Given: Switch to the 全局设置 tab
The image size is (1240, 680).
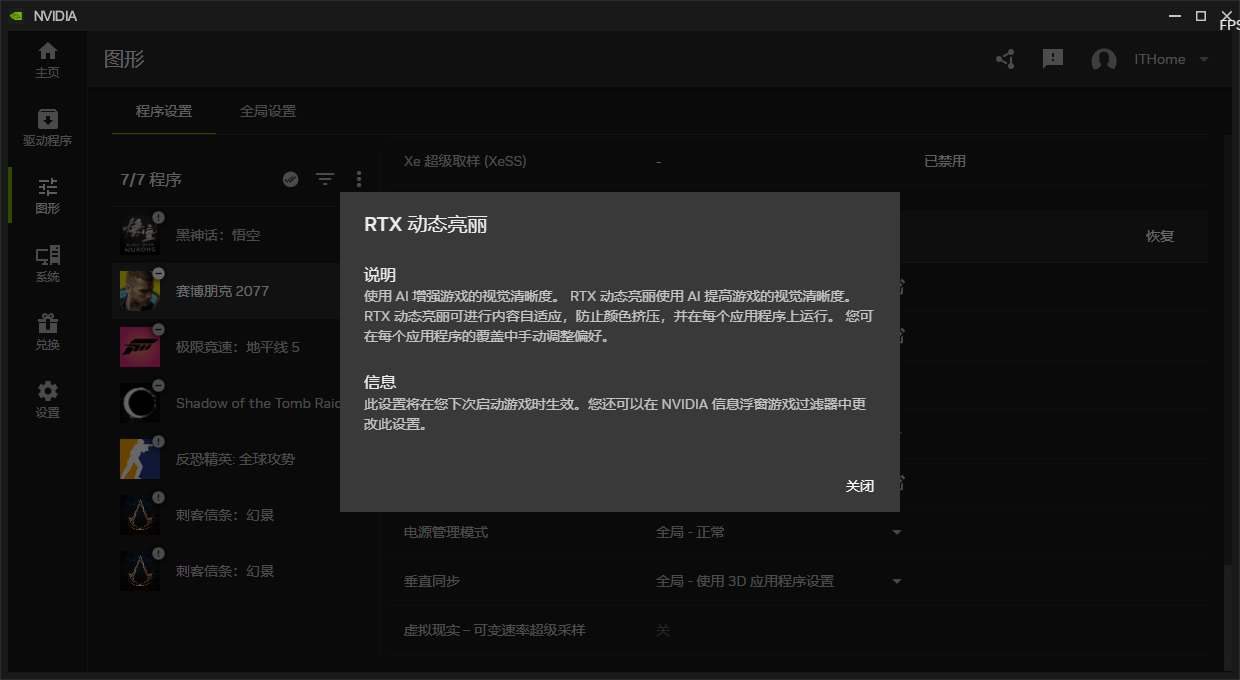Looking at the screenshot, I should tap(268, 111).
